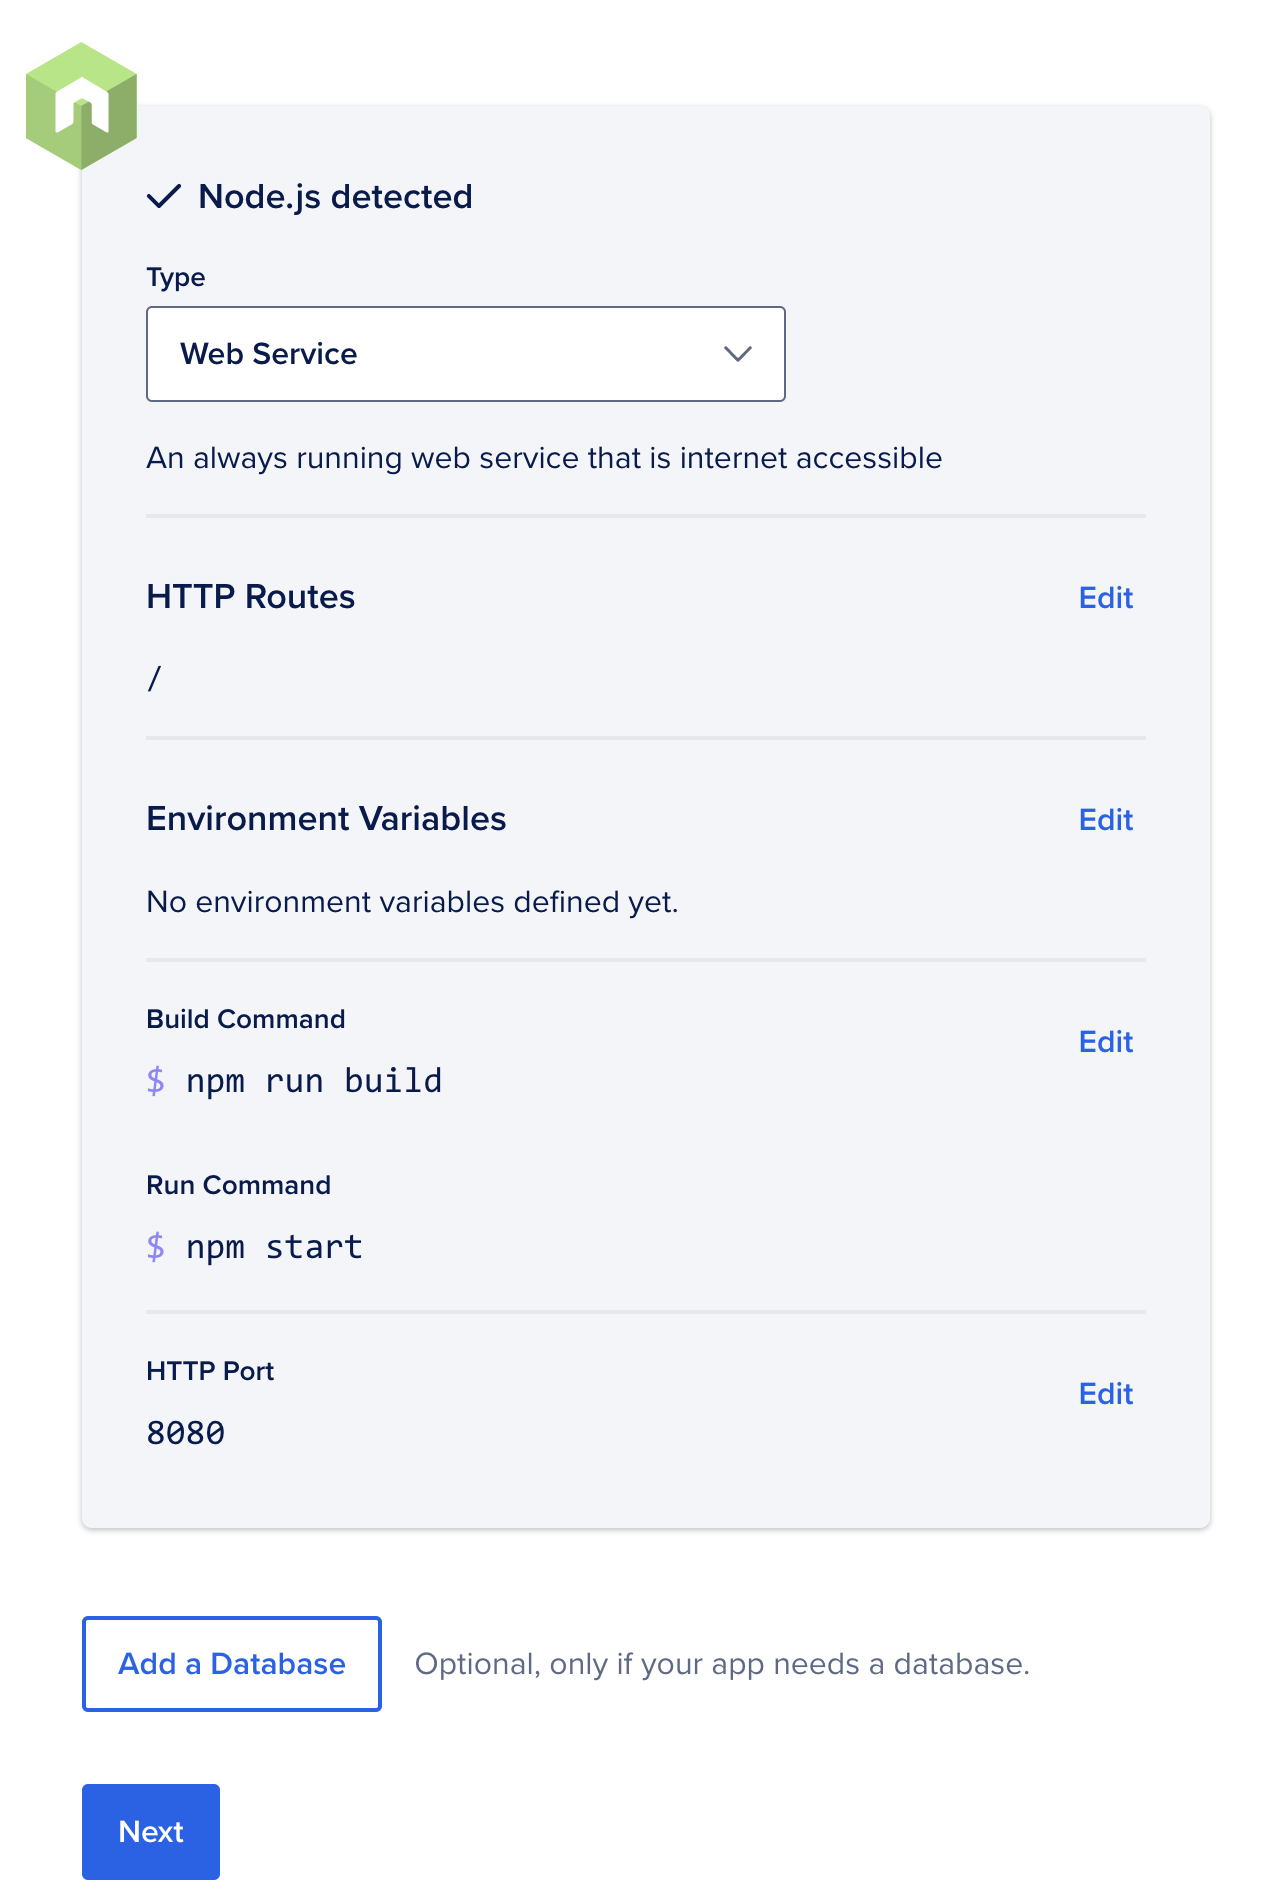Click the Add a Database button
This screenshot has height=1898, width=1270.
pyautogui.click(x=232, y=1664)
